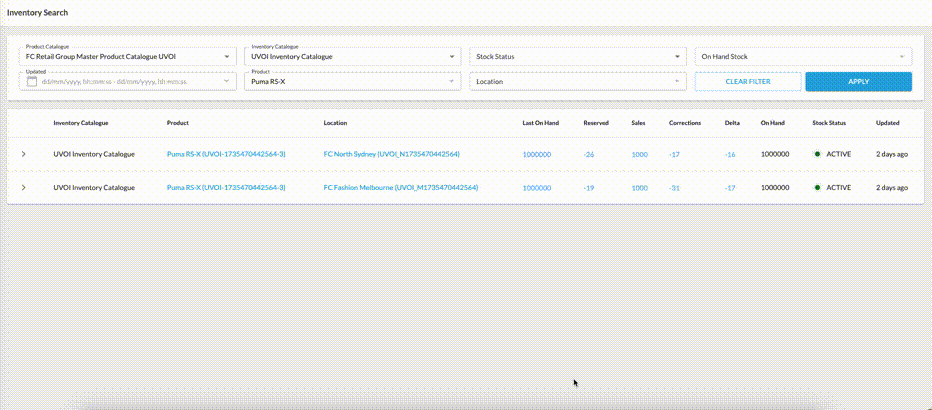Open the calendar icon in Updated field
Viewport: 932px width, 410px height.
tap(32, 81)
